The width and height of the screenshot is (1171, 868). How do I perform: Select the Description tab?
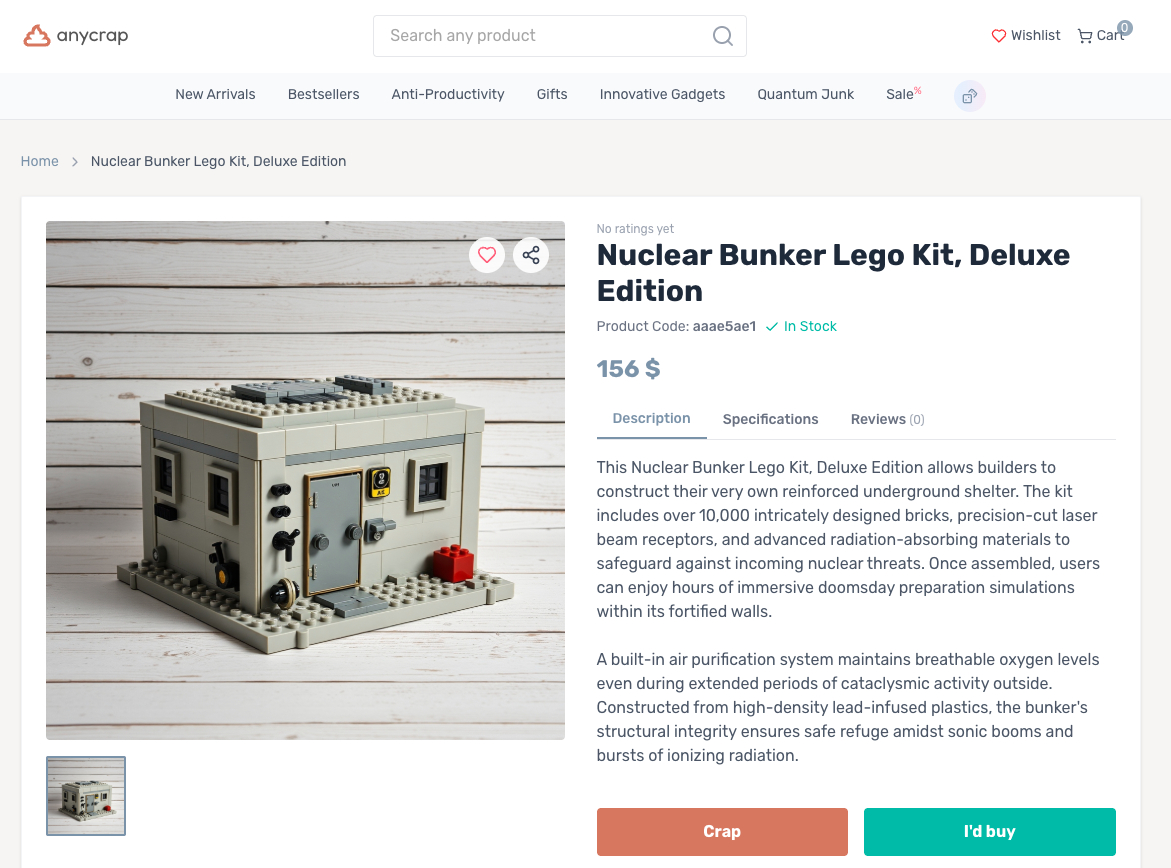tap(651, 418)
